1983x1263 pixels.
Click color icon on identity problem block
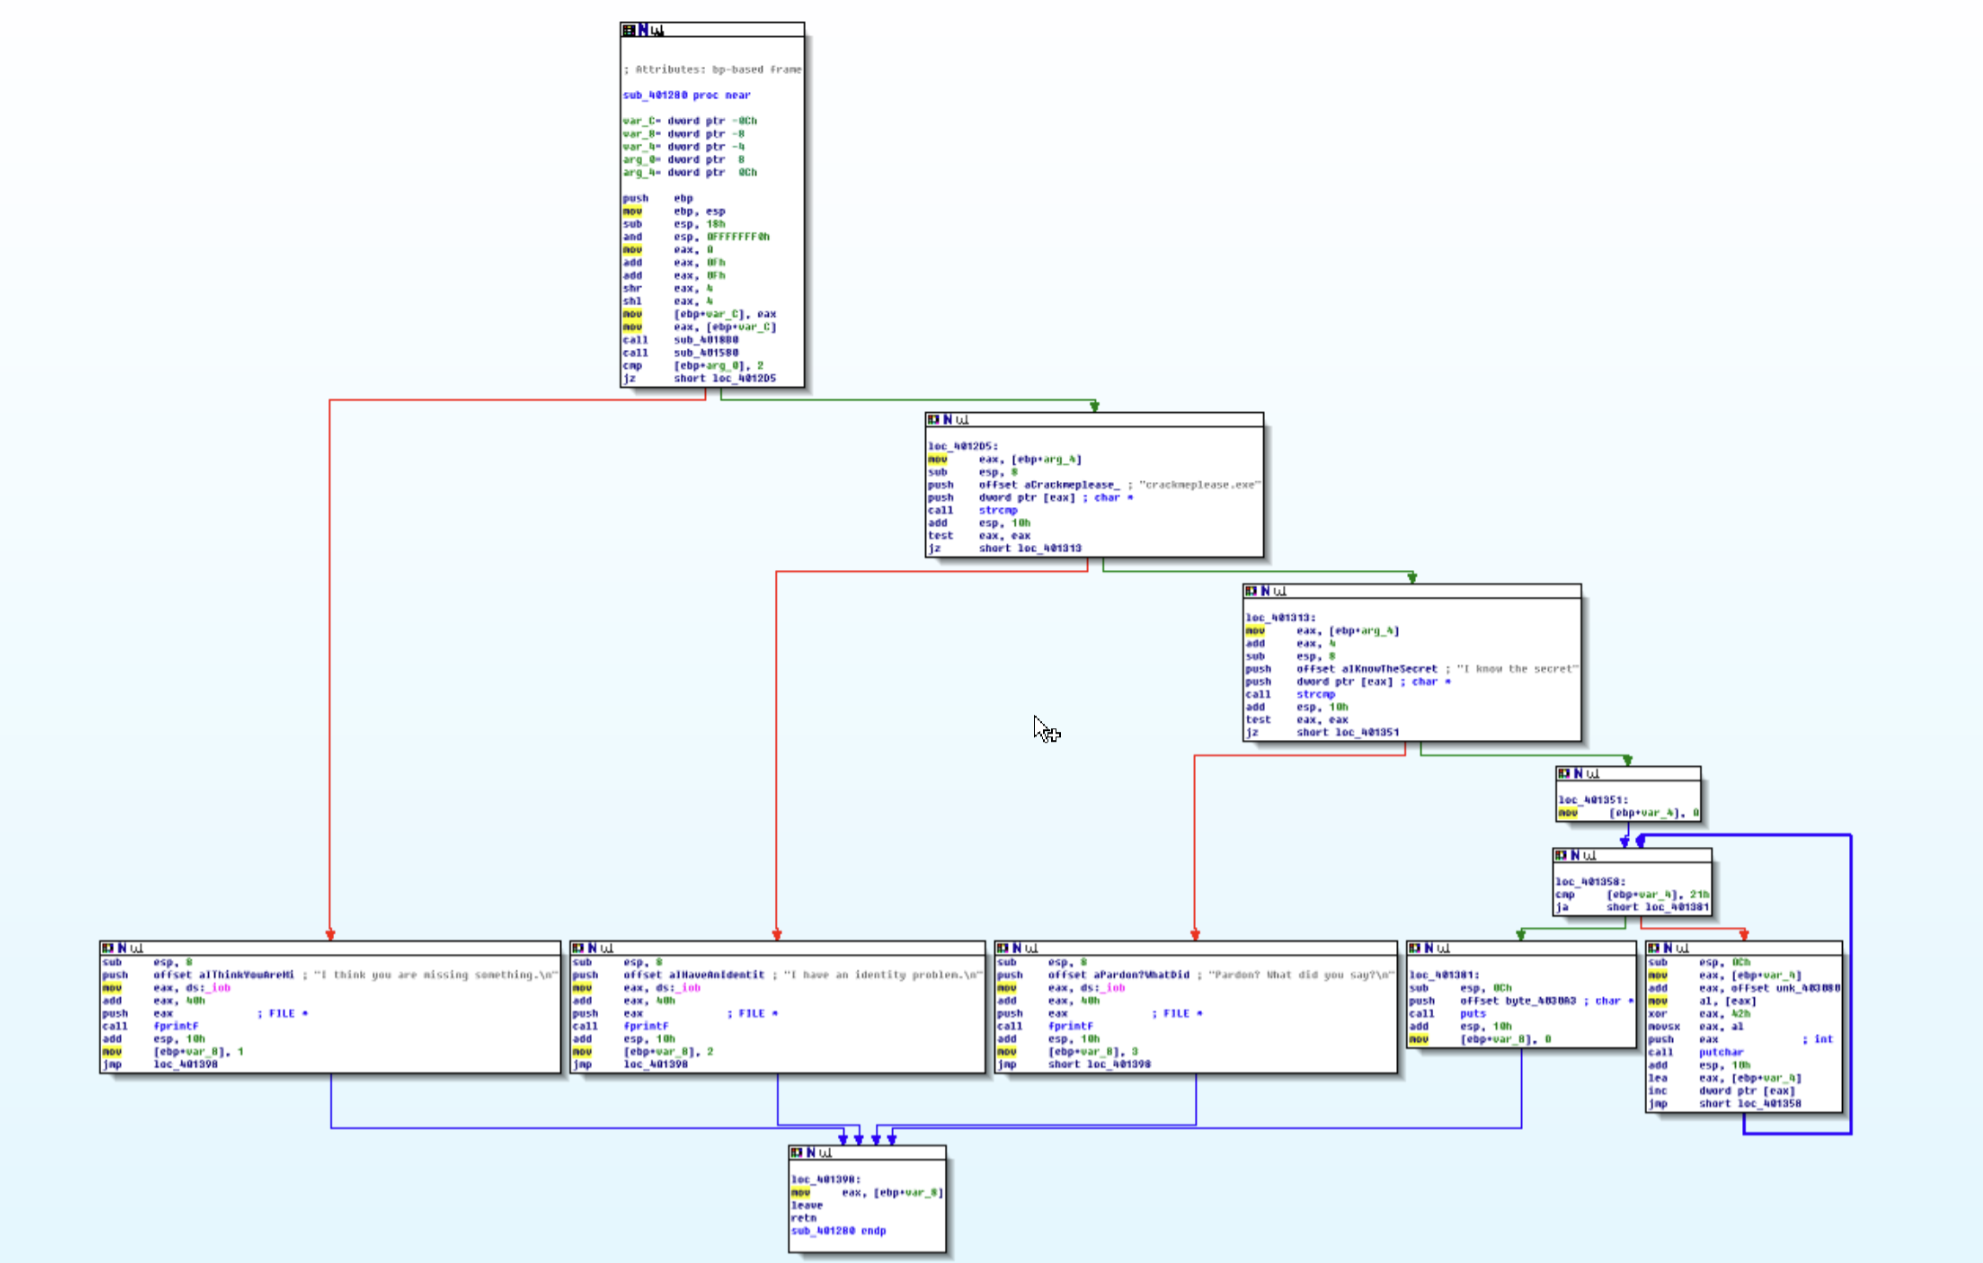578,947
